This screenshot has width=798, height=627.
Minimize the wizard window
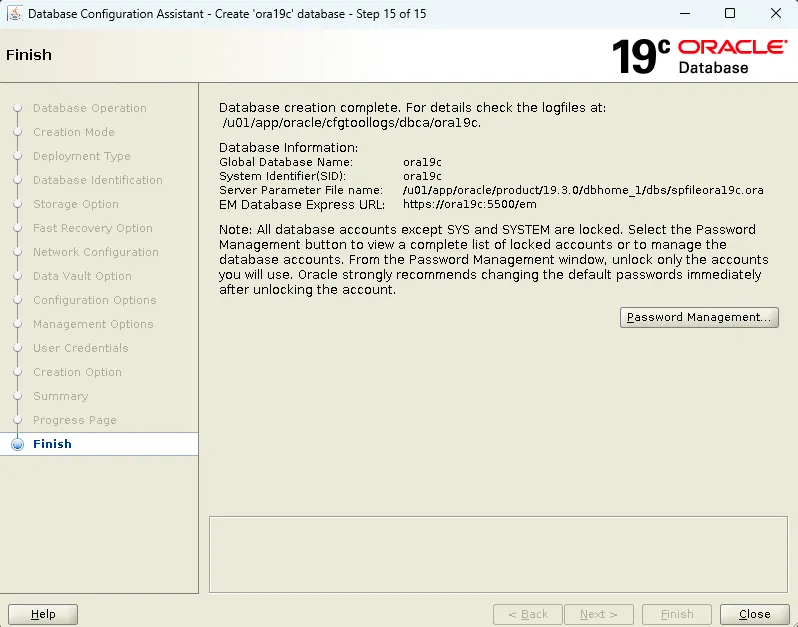[x=685, y=13]
